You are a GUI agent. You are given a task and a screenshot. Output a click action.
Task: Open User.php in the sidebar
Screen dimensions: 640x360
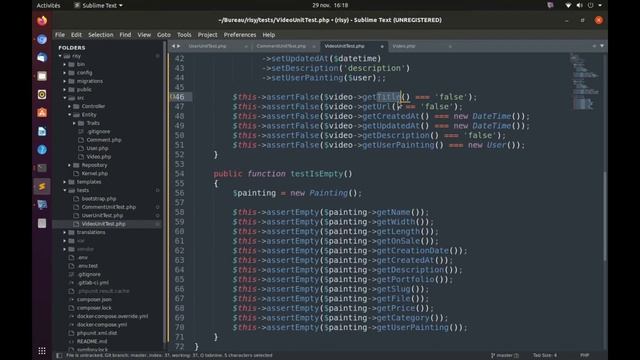coord(97,148)
